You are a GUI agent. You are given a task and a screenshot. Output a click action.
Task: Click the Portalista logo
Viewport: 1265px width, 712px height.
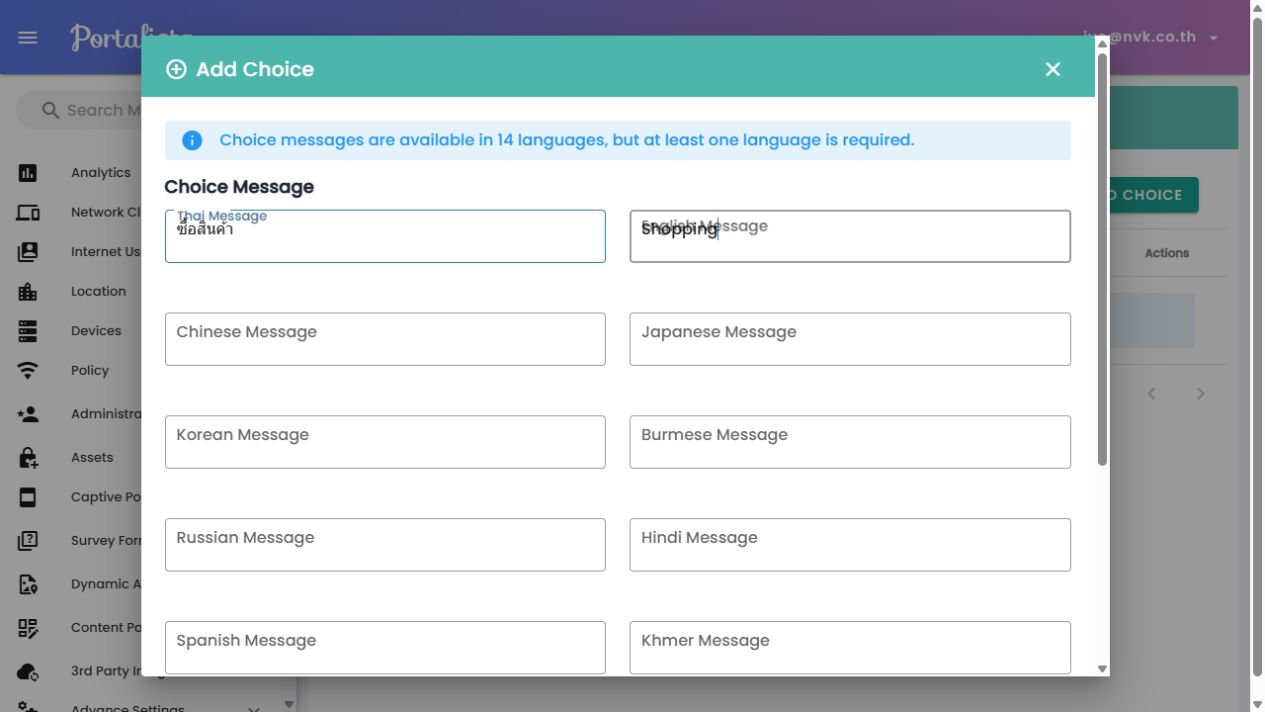click(105, 37)
